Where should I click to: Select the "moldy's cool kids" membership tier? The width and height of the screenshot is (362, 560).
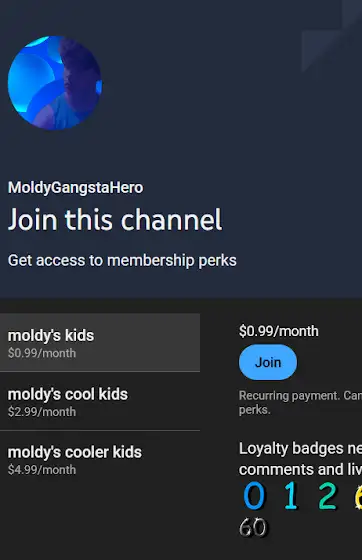(100, 401)
